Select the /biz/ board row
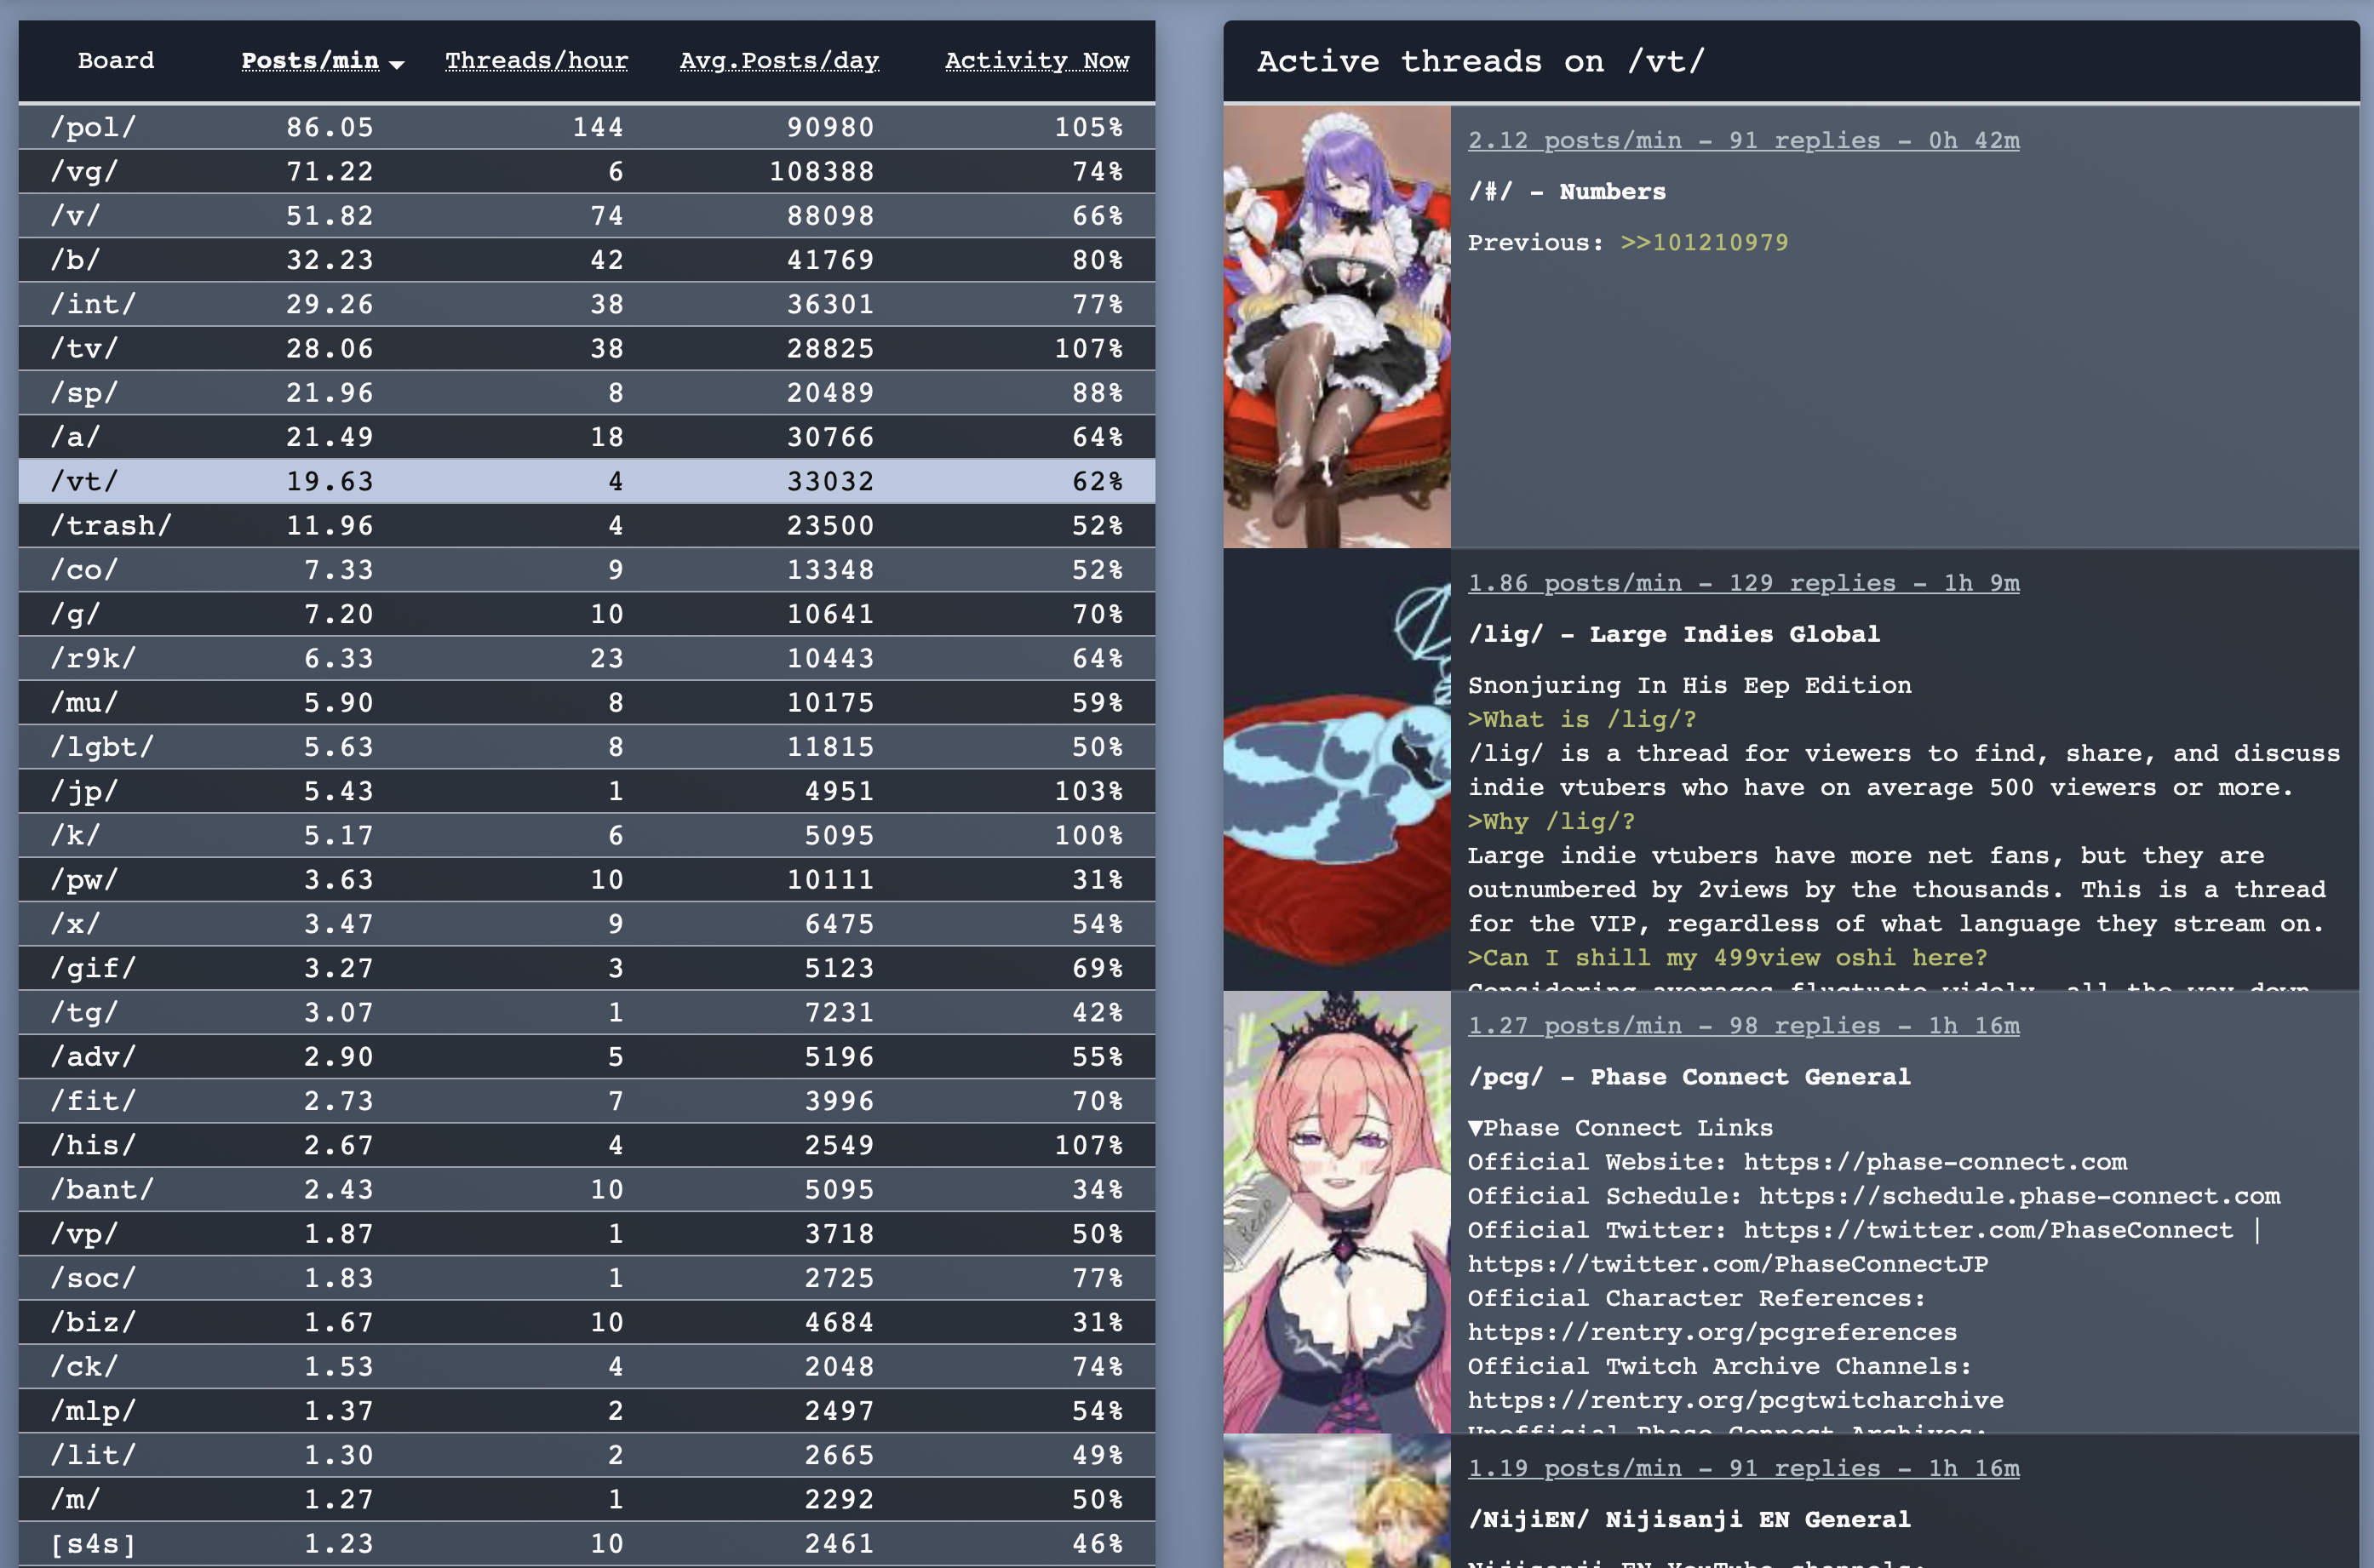 click(586, 1322)
